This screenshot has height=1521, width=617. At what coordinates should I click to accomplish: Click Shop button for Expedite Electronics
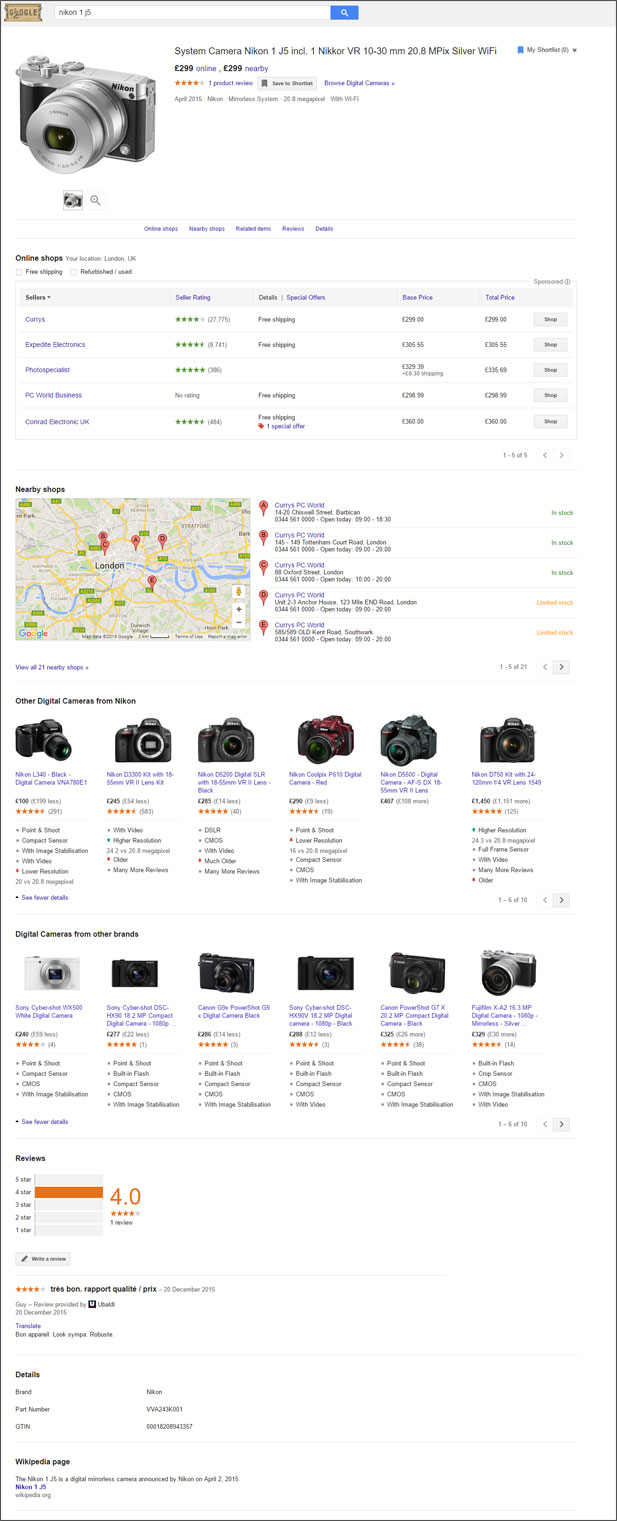pyautogui.click(x=550, y=344)
